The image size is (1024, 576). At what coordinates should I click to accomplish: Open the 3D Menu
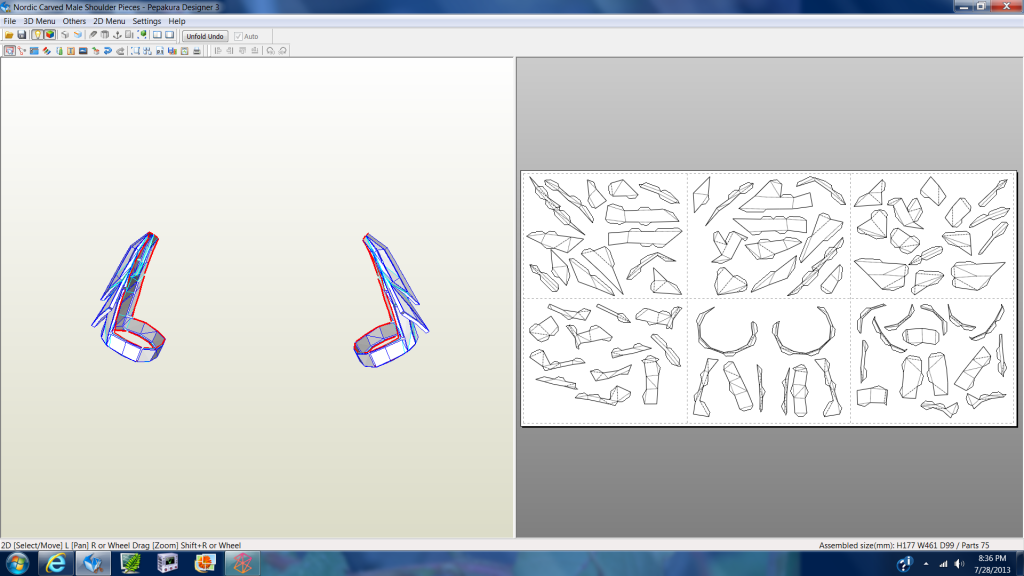pos(39,21)
